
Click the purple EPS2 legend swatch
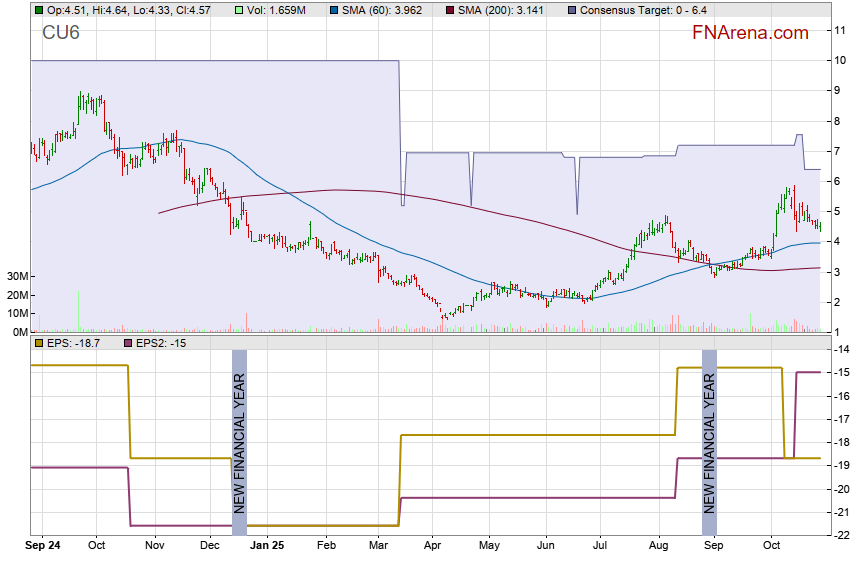click(x=128, y=343)
